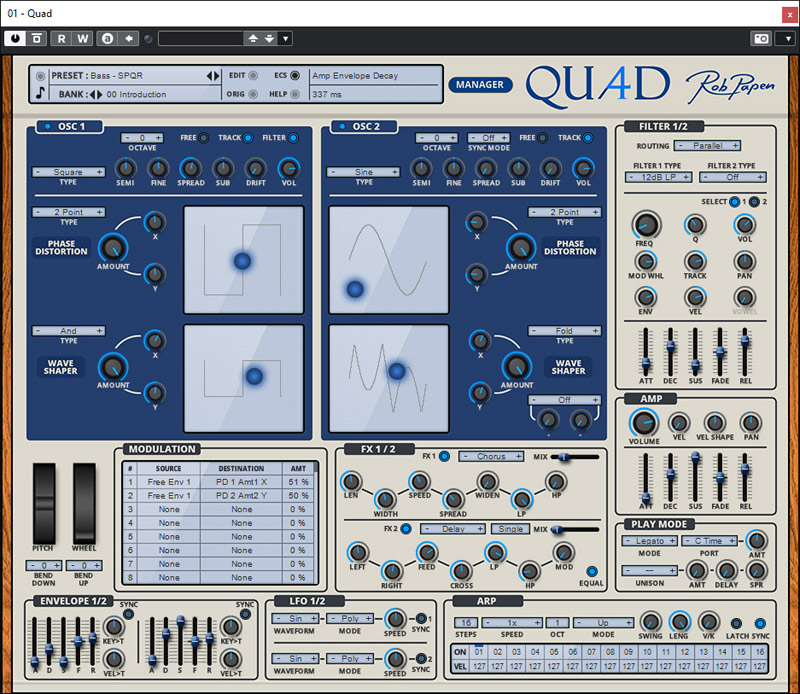Screen dimensions: 800x694
Task: Select modulation row 1 Free Env 1
Action: click(x=168, y=482)
